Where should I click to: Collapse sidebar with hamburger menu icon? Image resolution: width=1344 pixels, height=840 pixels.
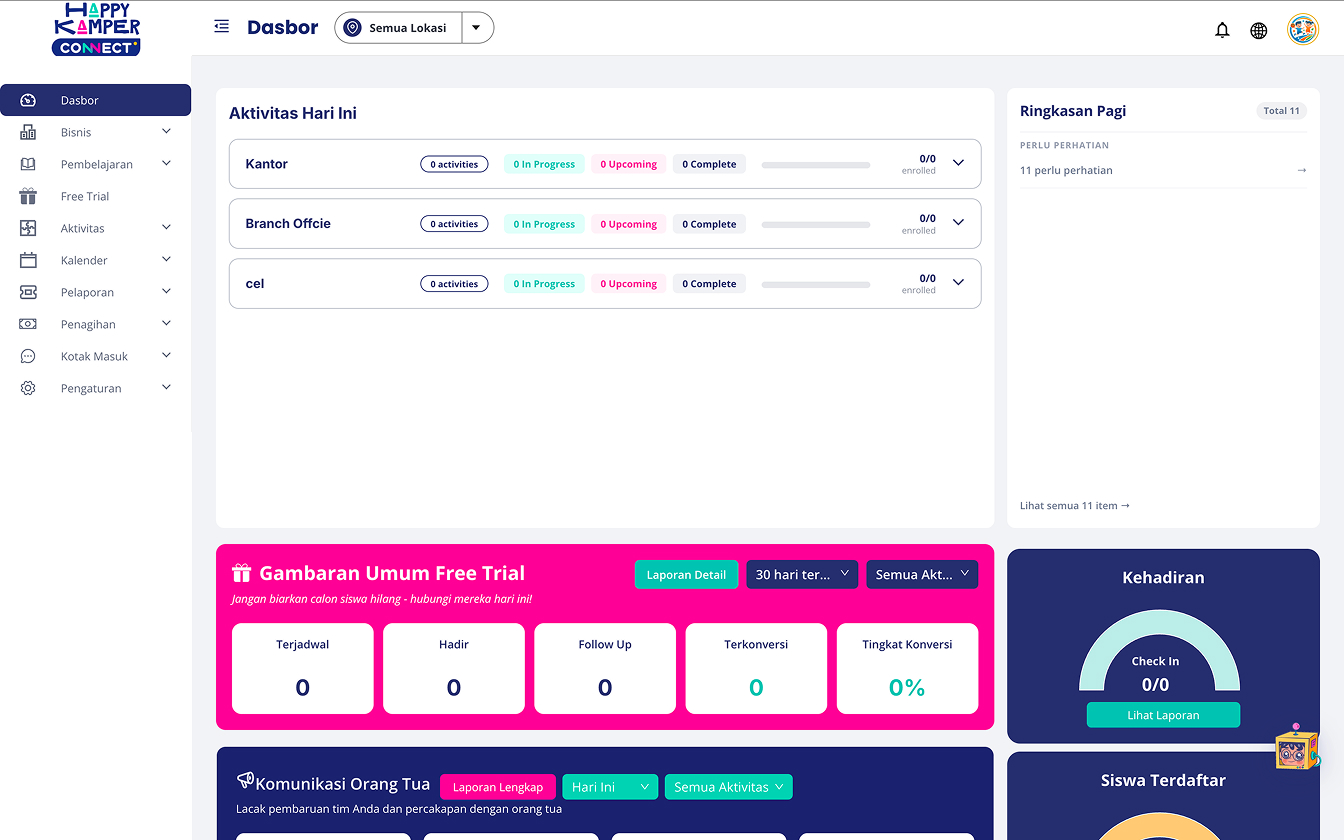pos(222,27)
